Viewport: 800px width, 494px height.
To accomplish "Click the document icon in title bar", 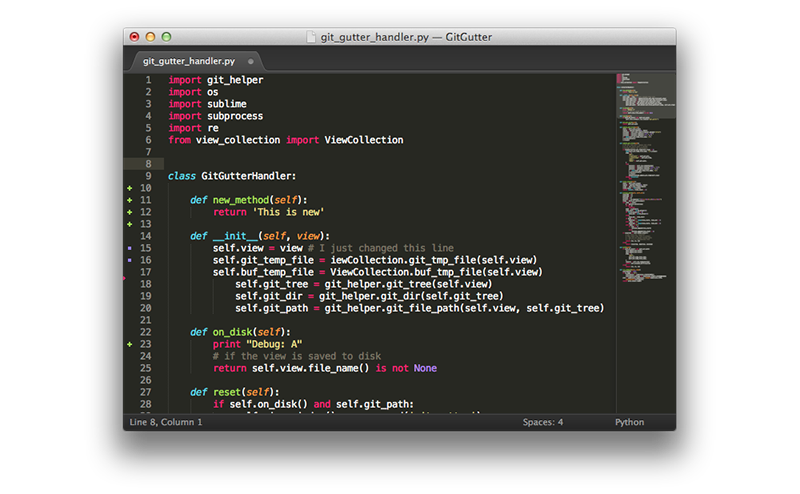I will click(311, 37).
